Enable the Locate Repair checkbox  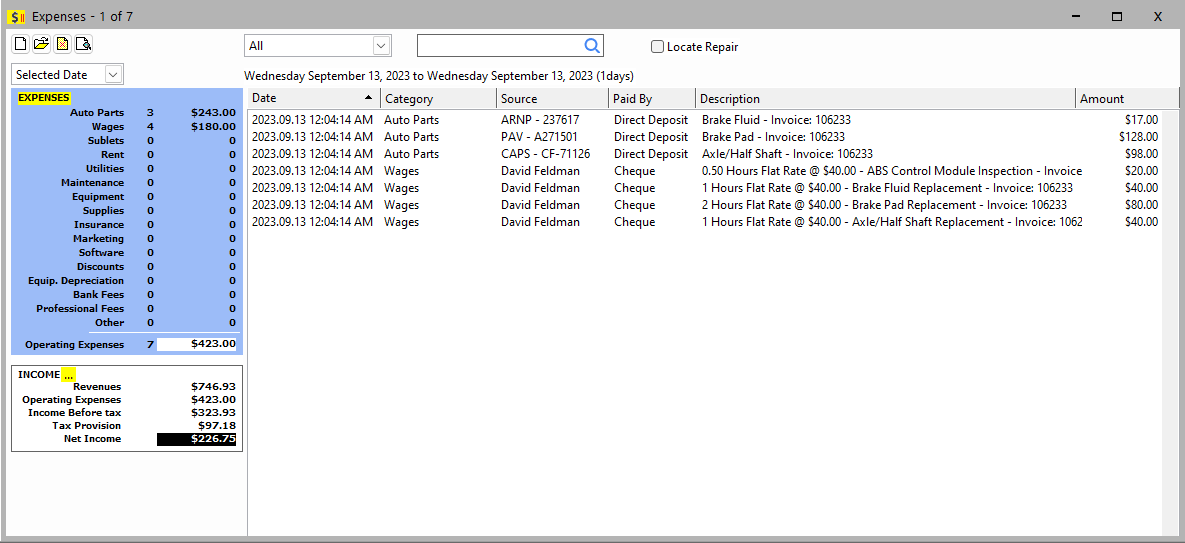coord(657,47)
